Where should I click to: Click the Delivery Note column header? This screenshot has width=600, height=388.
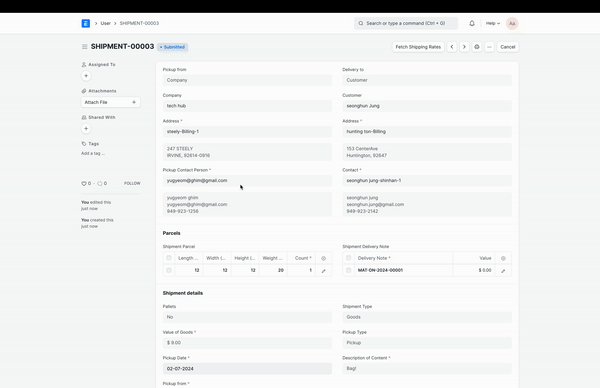(403, 258)
